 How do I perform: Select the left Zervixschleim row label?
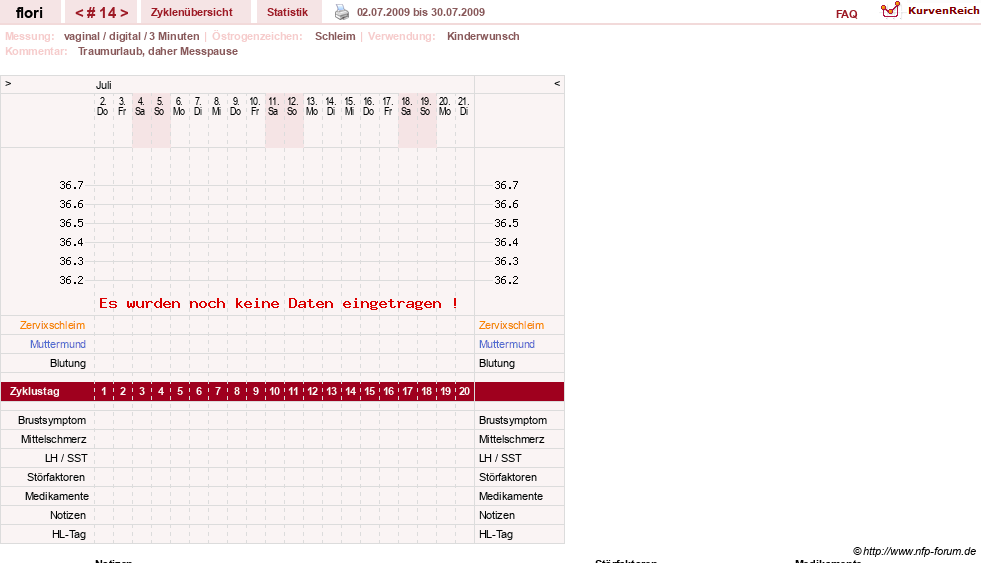click(x=53, y=325)
